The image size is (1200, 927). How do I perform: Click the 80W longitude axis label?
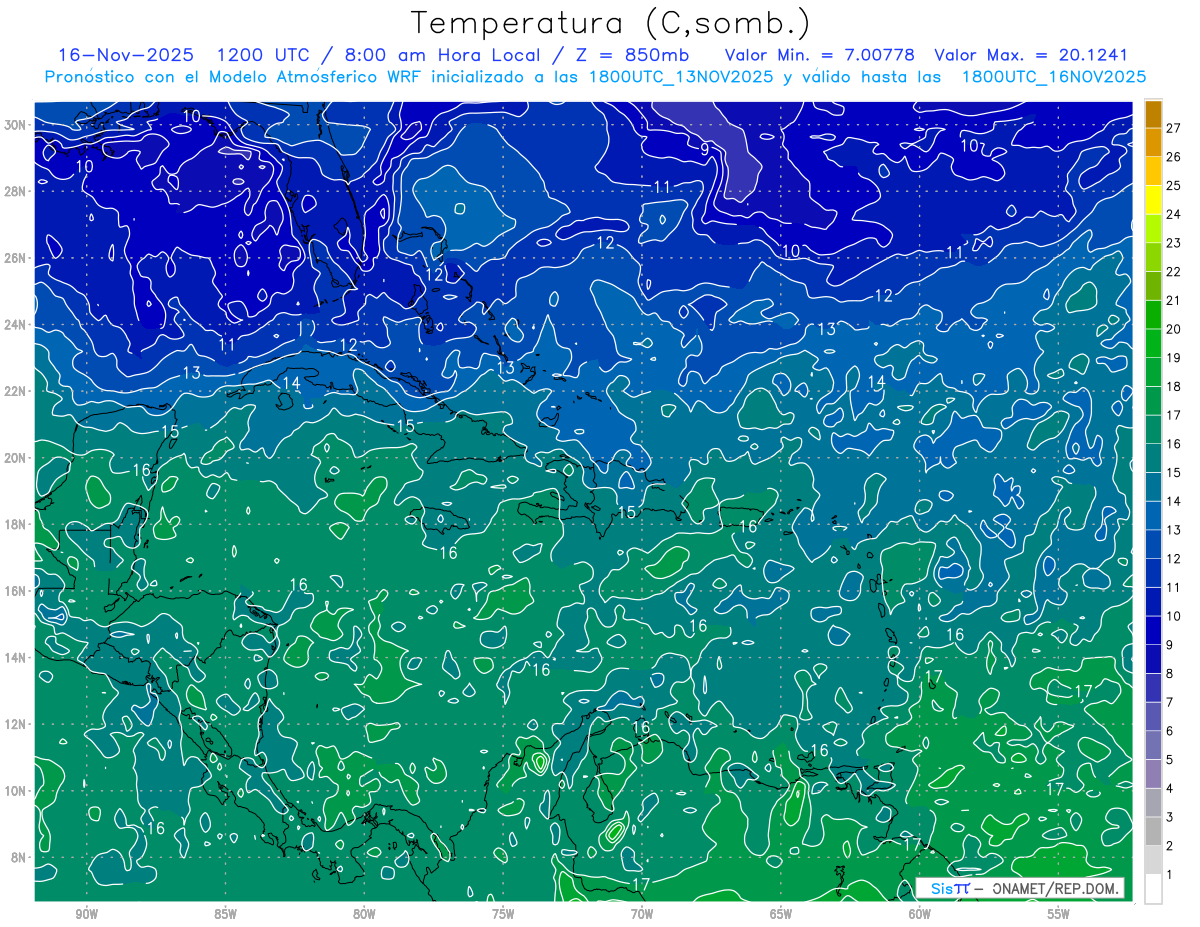[x=364, y=914]
